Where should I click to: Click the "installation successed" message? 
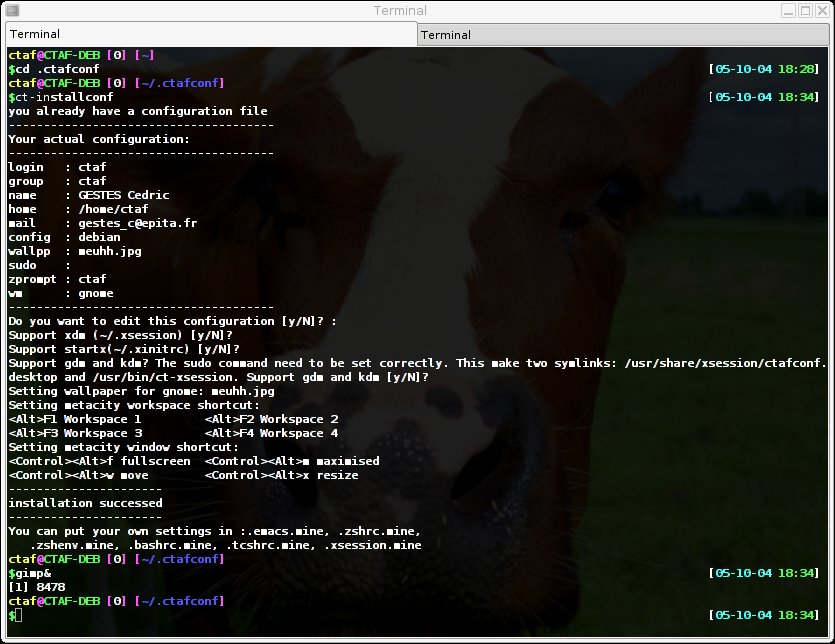(85, 503)
